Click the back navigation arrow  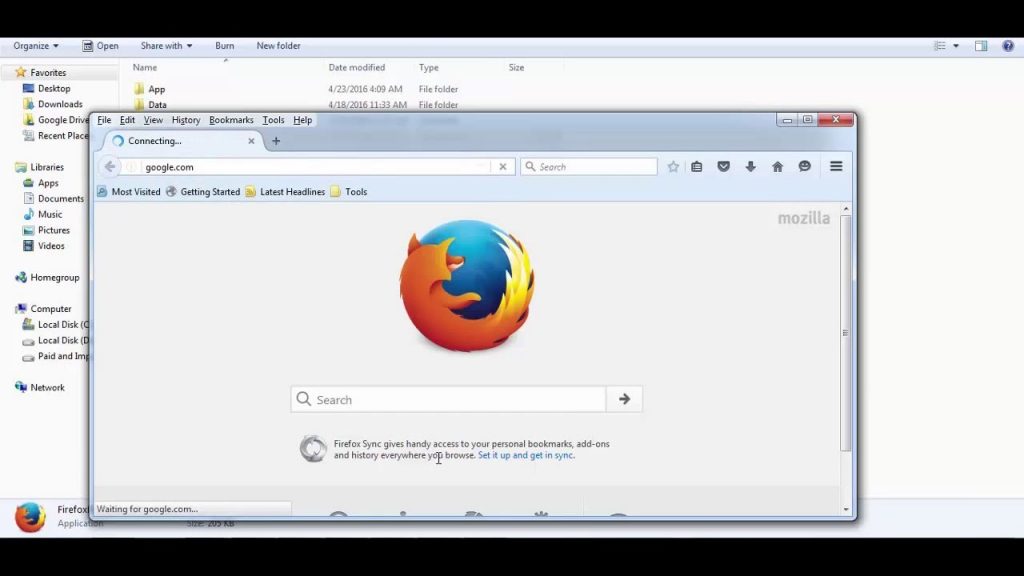click(x=109, y=166)
